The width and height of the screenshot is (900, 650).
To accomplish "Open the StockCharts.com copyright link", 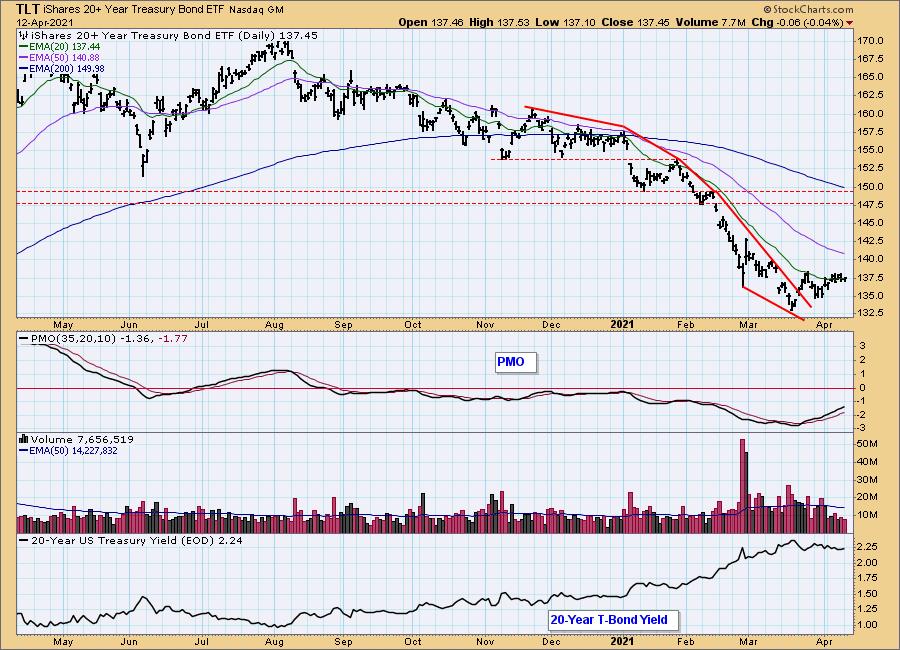I will coord(808,9).
